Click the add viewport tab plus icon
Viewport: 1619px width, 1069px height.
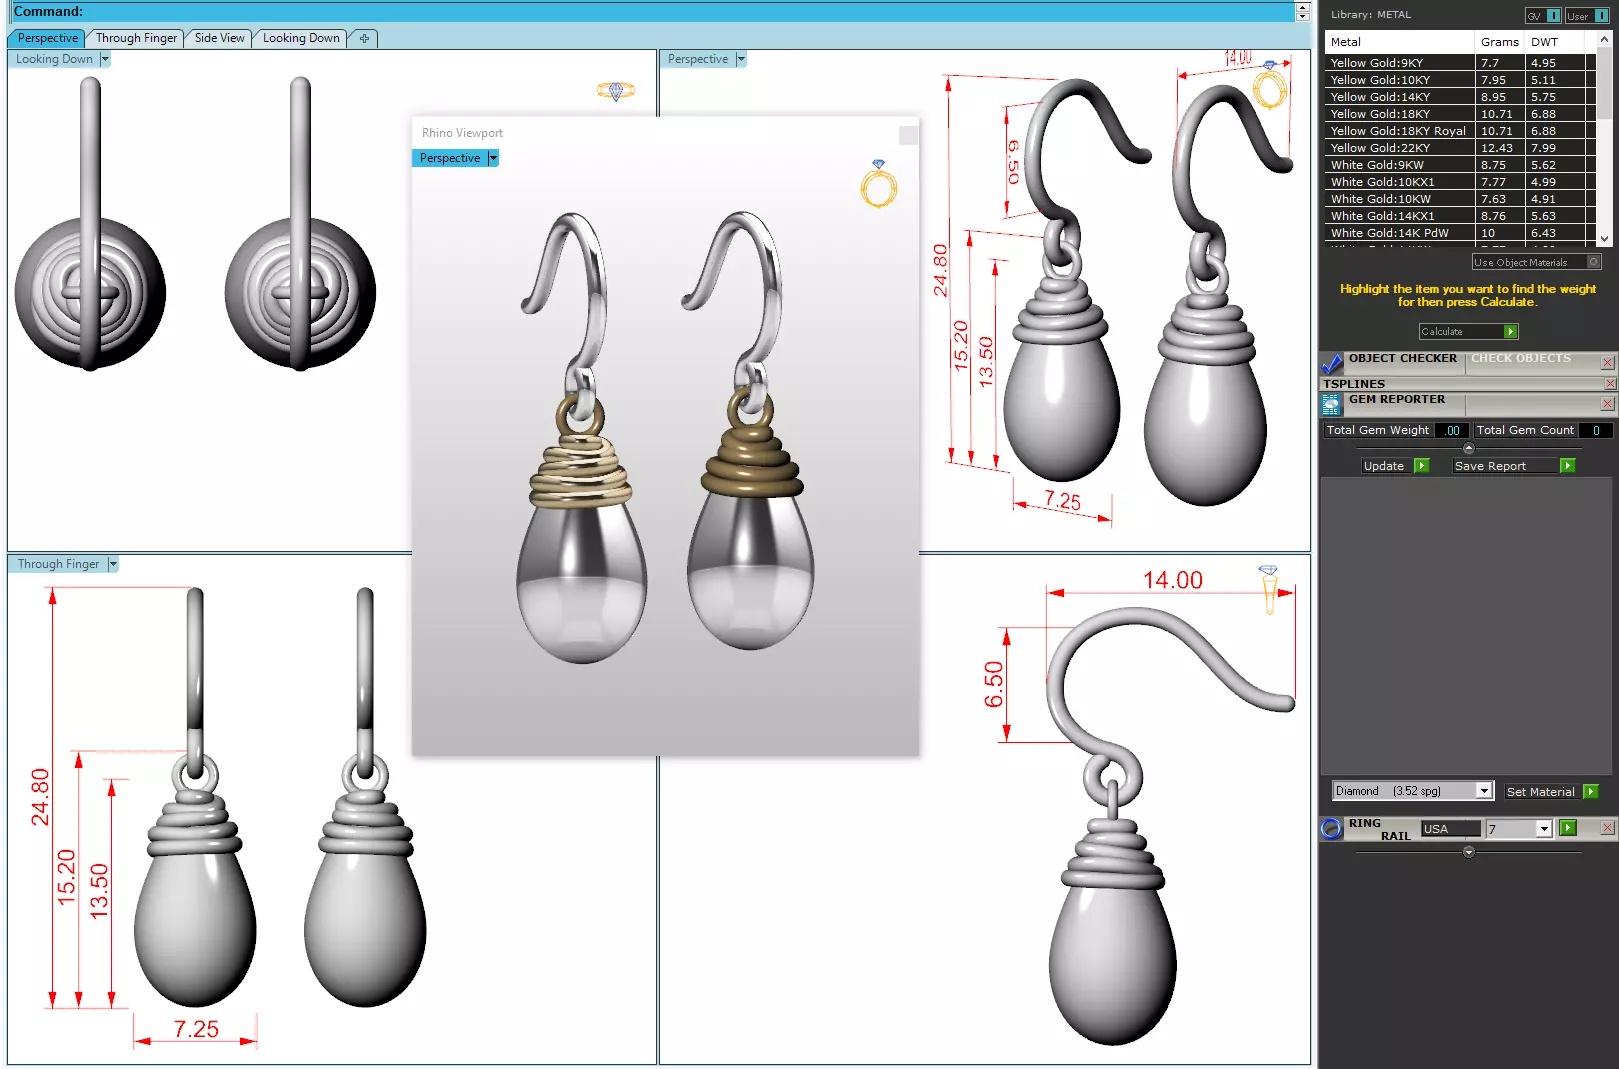[364, 39]
